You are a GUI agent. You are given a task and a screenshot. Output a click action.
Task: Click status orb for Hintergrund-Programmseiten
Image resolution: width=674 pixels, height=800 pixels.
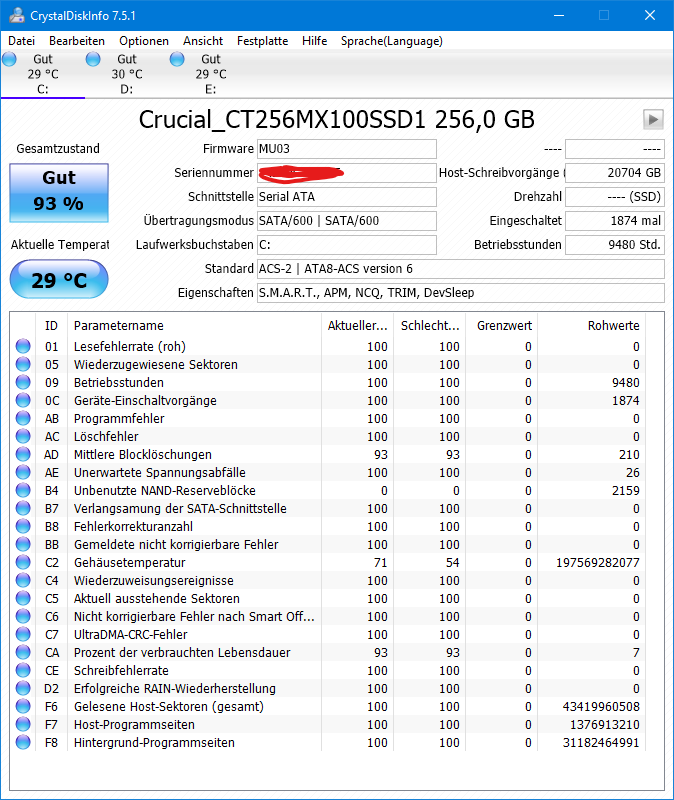click(23, 742)
